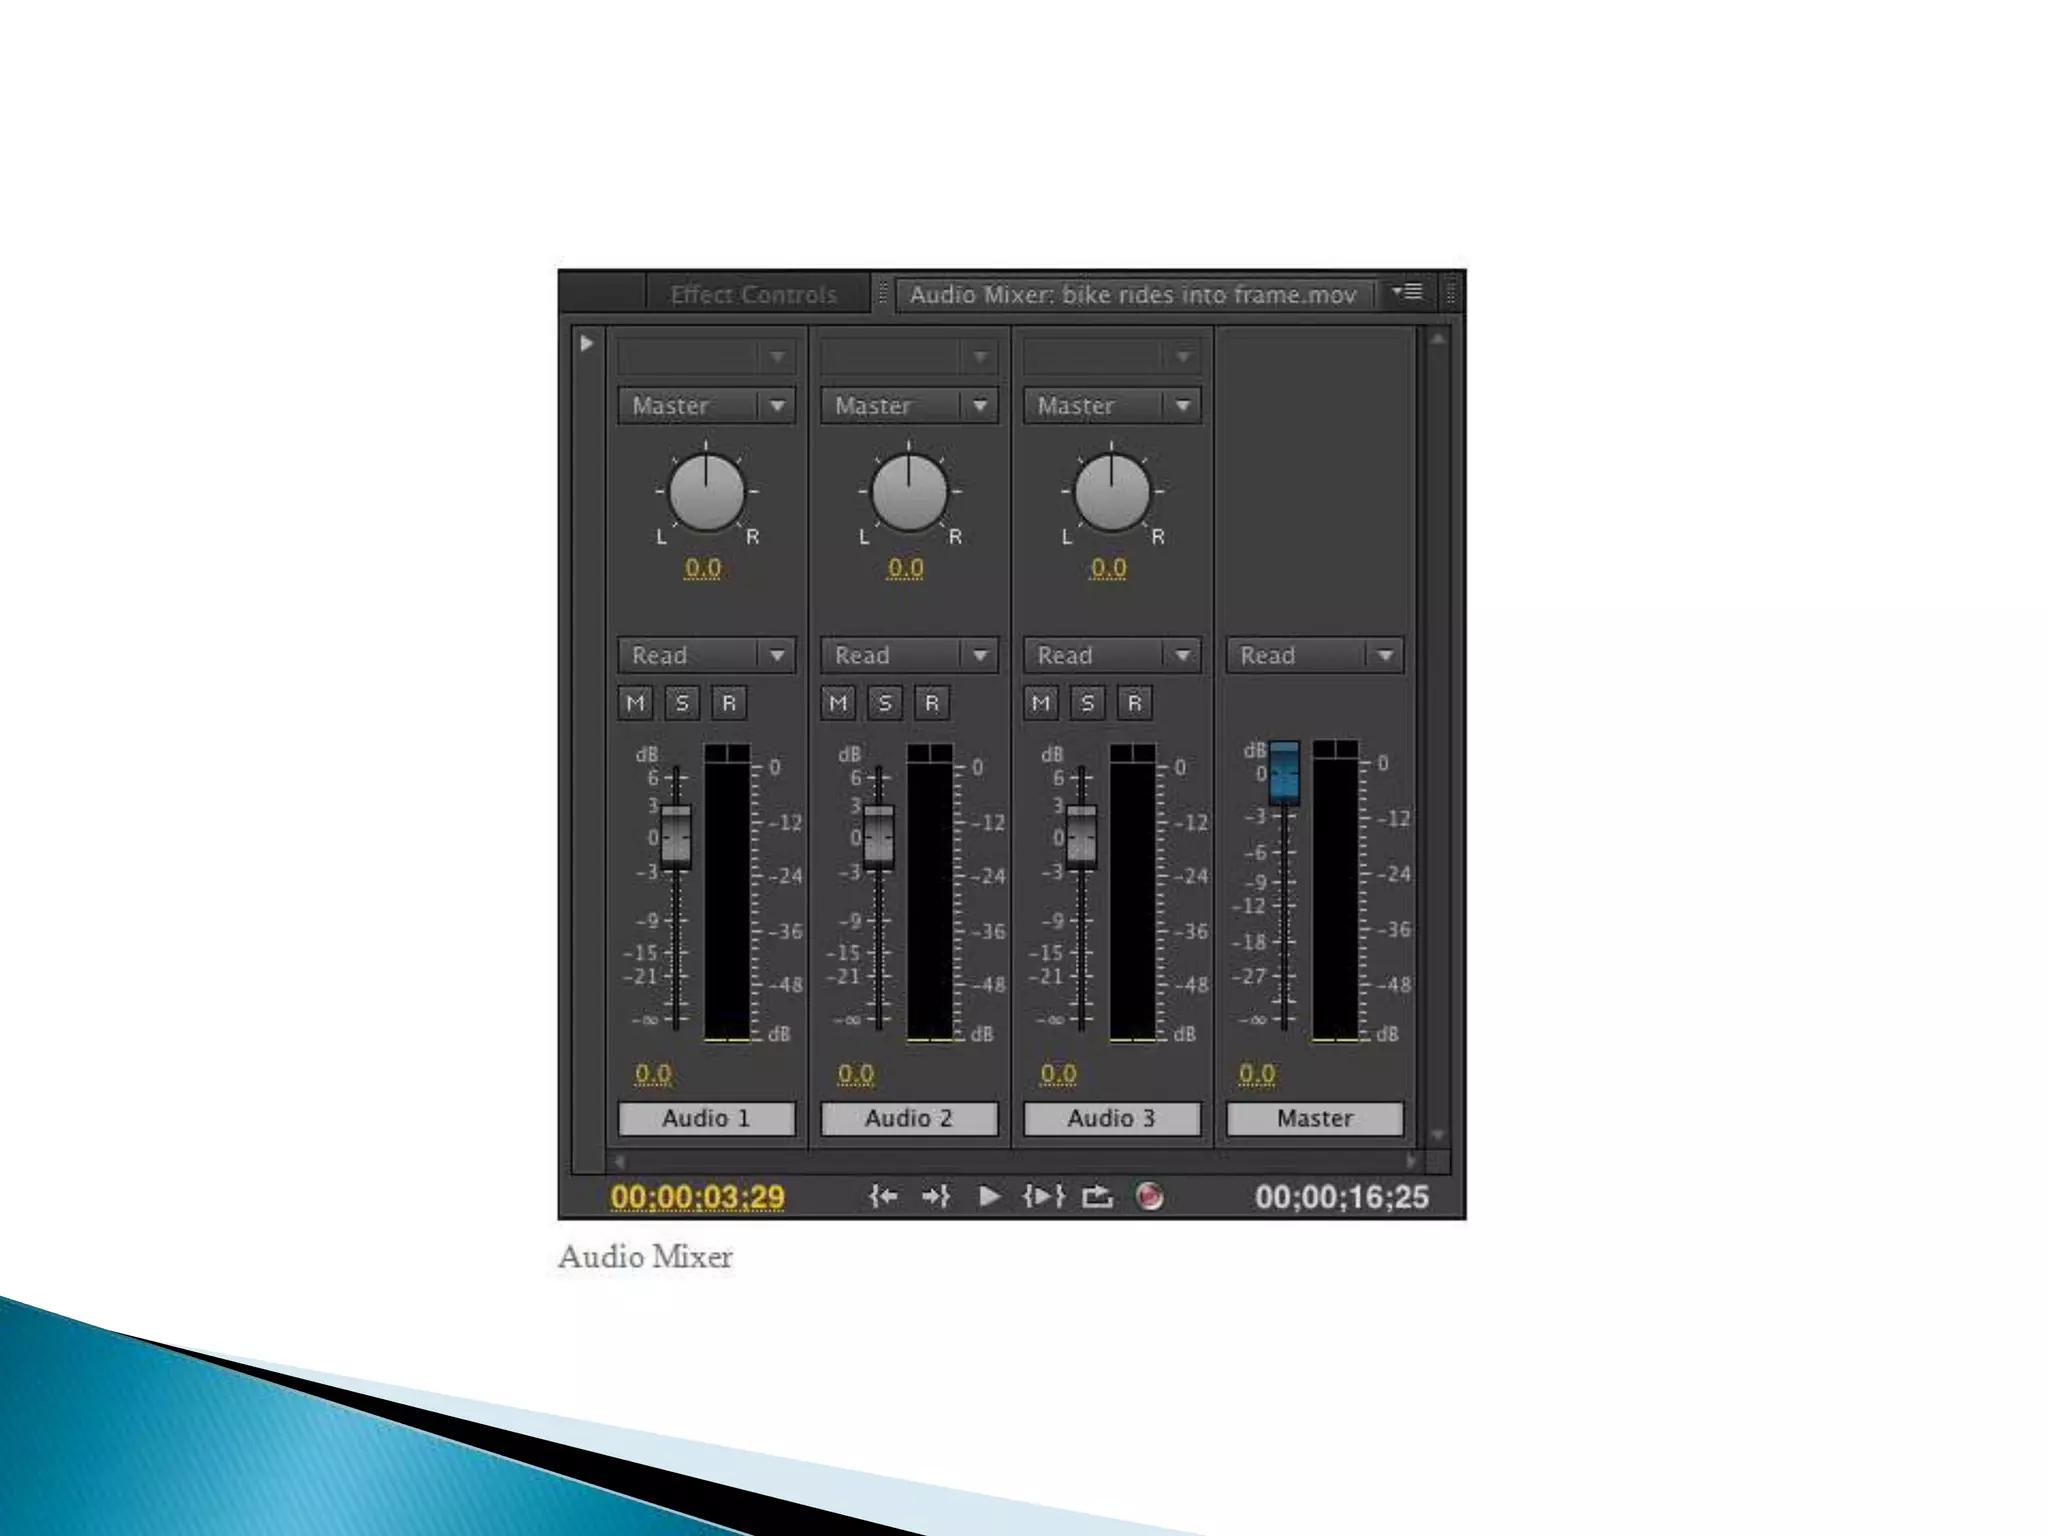Open the Audio 2 Read automation dropdown
The width and height of the screenshot is (2048, 1536).
point(908,655)
